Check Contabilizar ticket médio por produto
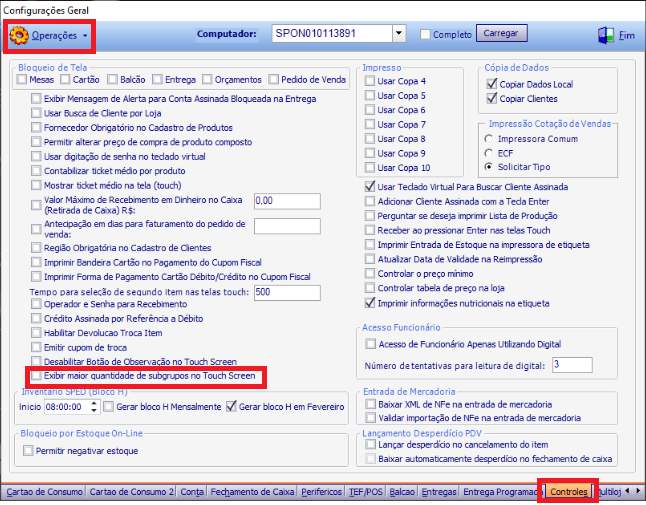This screenshot has width=646, height=505. tap(36, 171)
